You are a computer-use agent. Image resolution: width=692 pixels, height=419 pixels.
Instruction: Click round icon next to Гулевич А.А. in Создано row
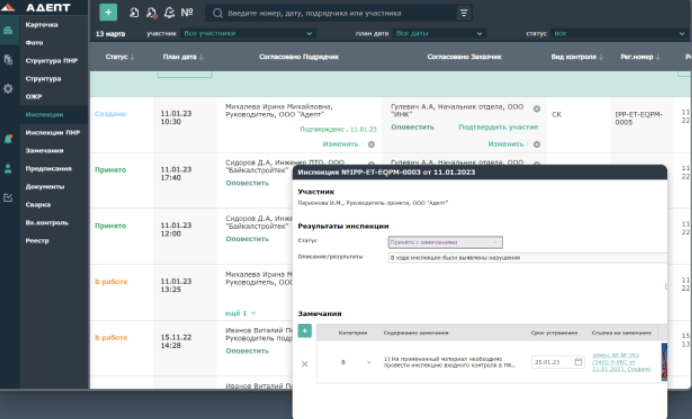pyautogui.click(x=537, y=109)
